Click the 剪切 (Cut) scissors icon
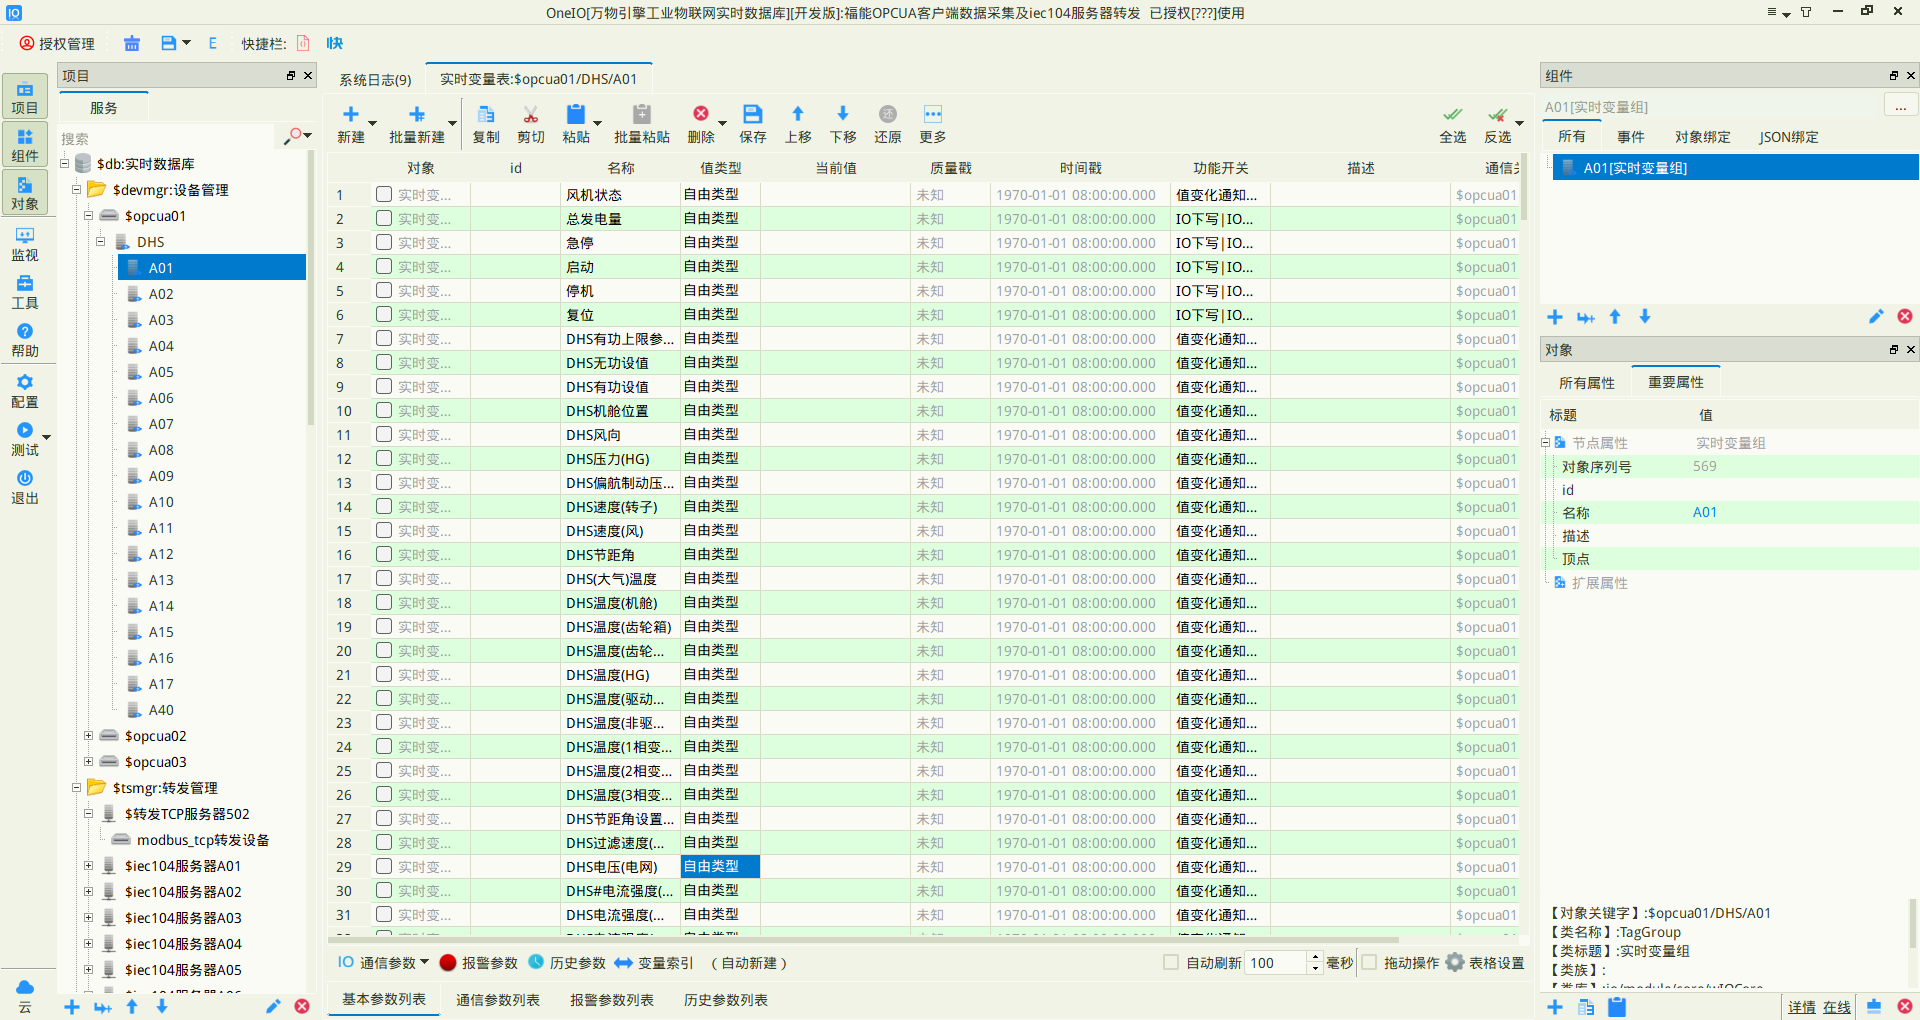 [x=531, y=114]
